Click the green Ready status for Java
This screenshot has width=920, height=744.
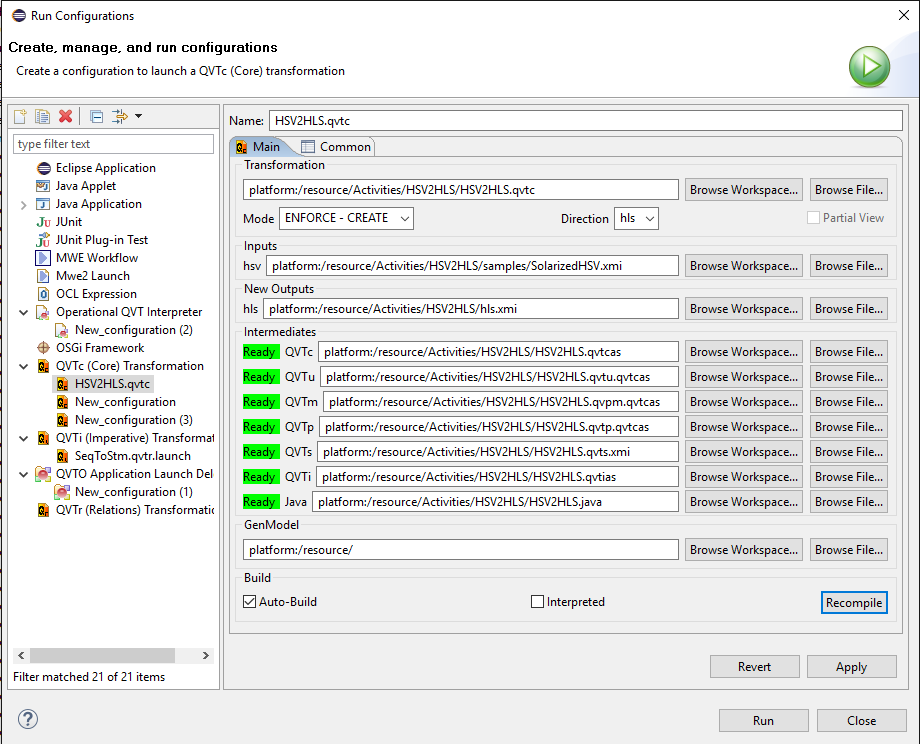(x=260, y=502)
